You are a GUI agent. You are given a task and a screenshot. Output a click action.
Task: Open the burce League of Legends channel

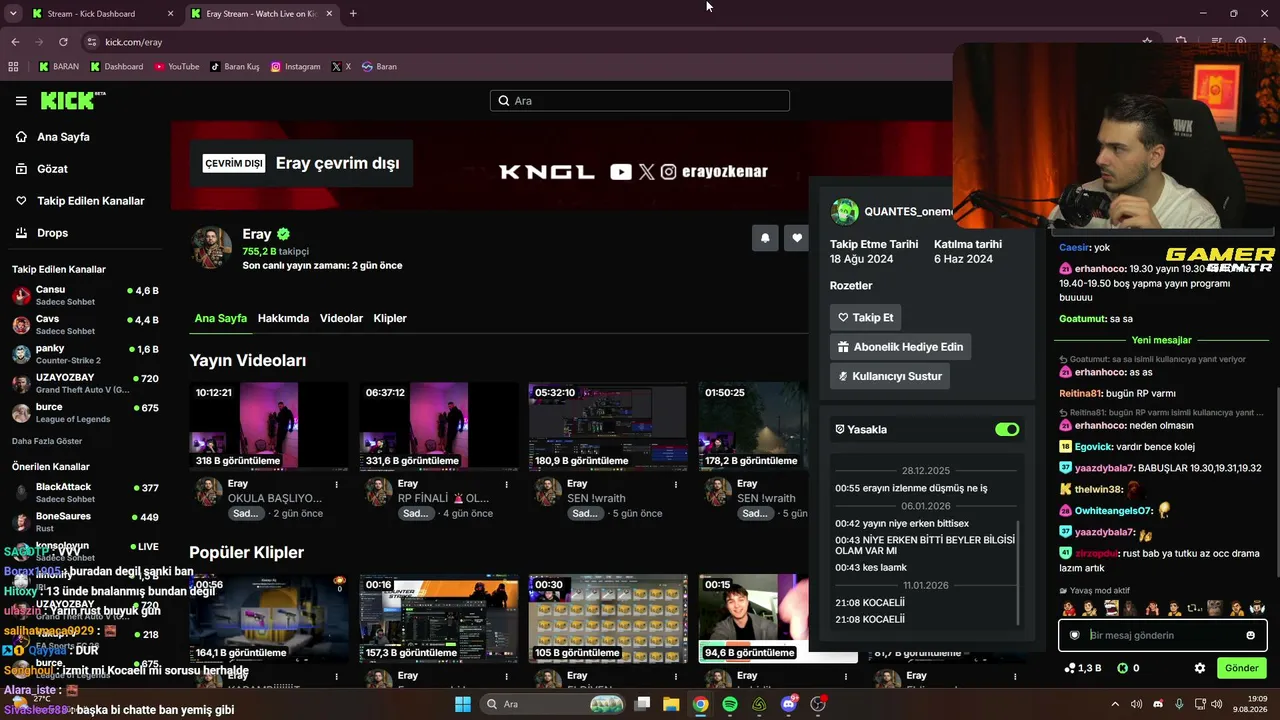(85, 413)
